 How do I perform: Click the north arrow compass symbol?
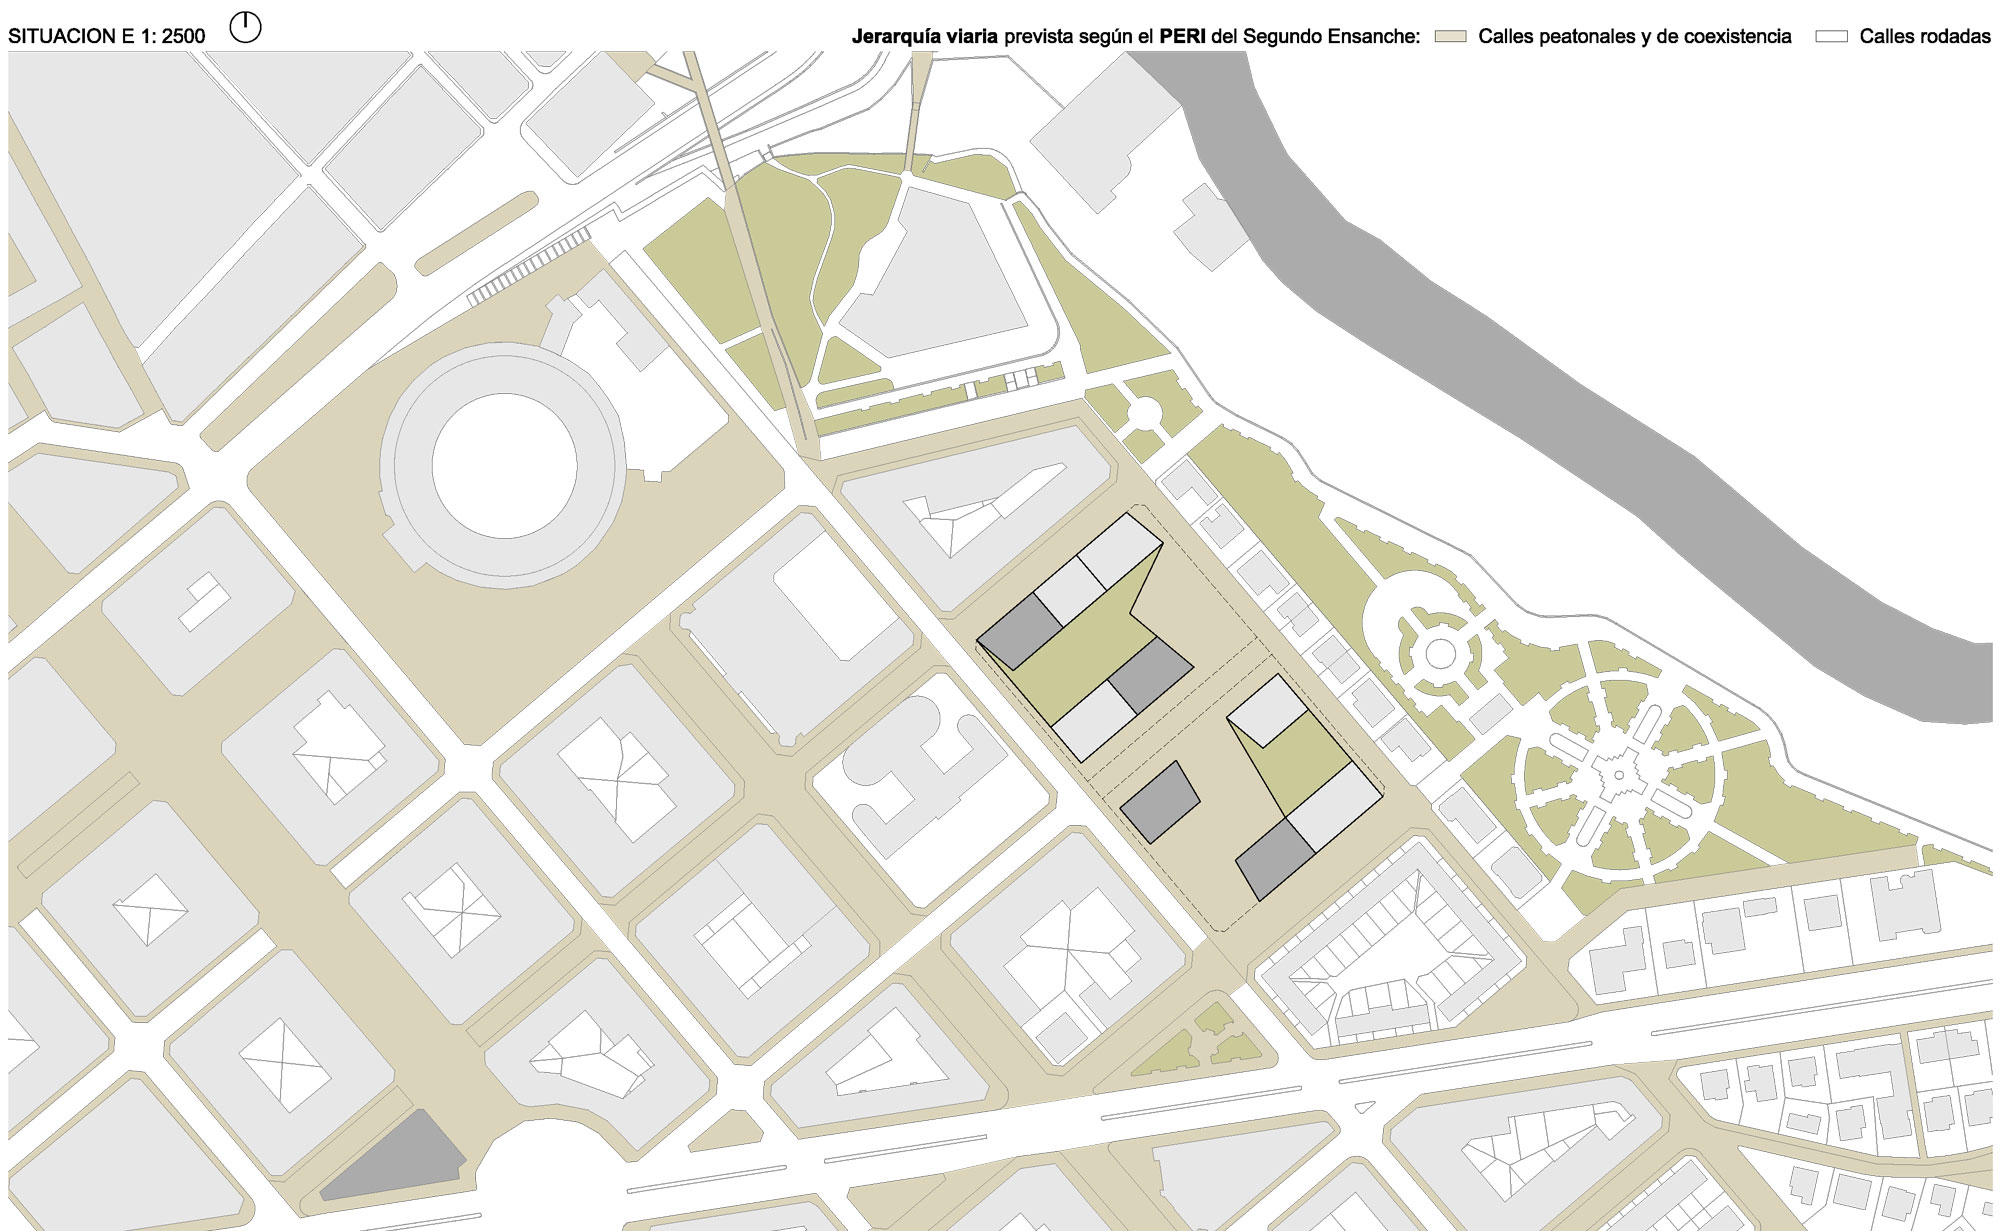click(x=245, y=27)
